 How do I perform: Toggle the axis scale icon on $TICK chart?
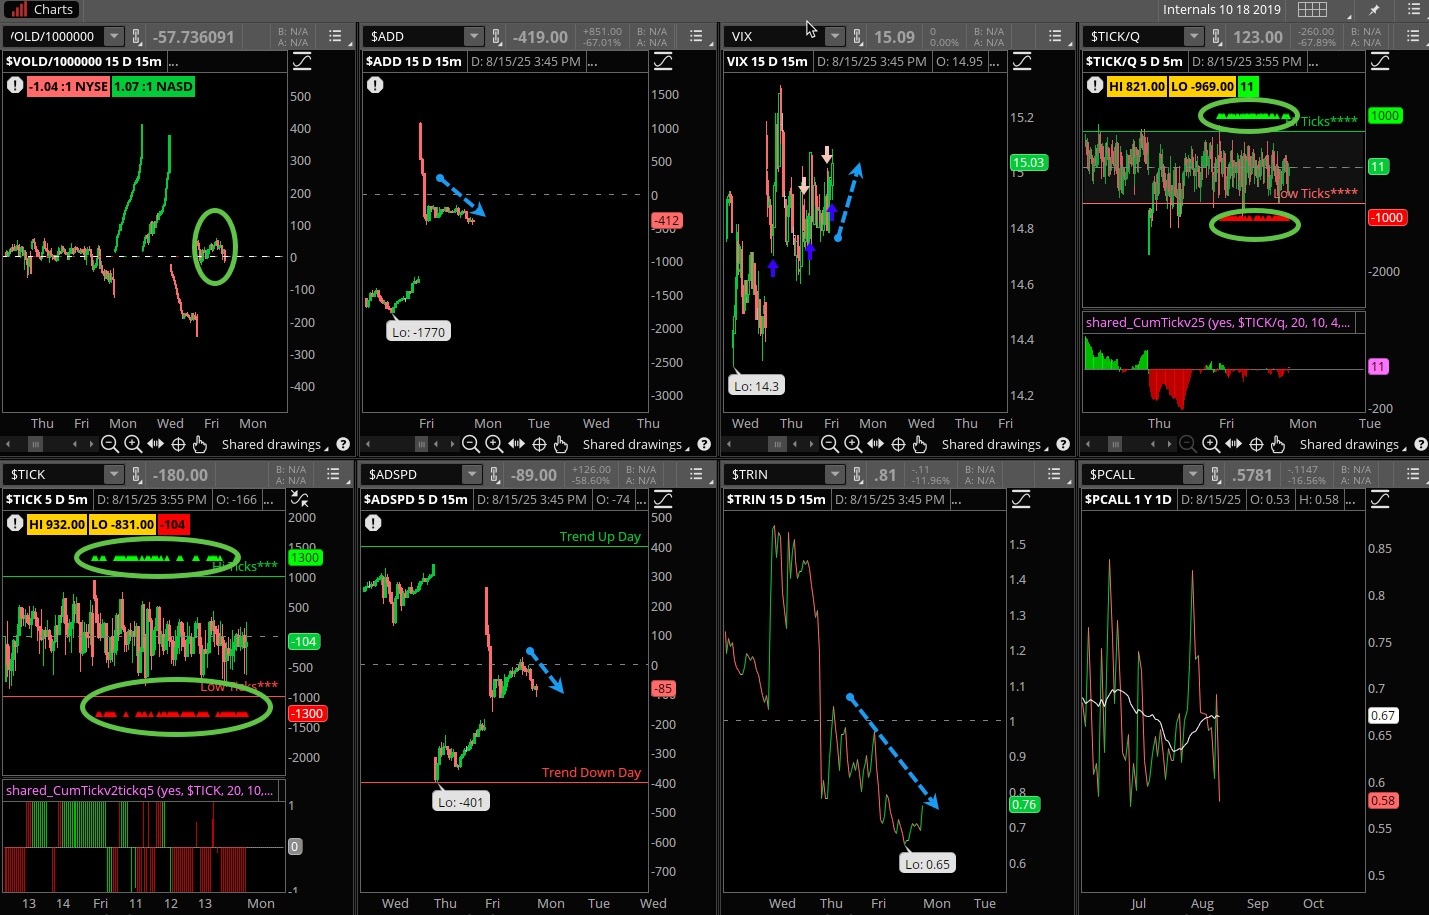[299, 499]
